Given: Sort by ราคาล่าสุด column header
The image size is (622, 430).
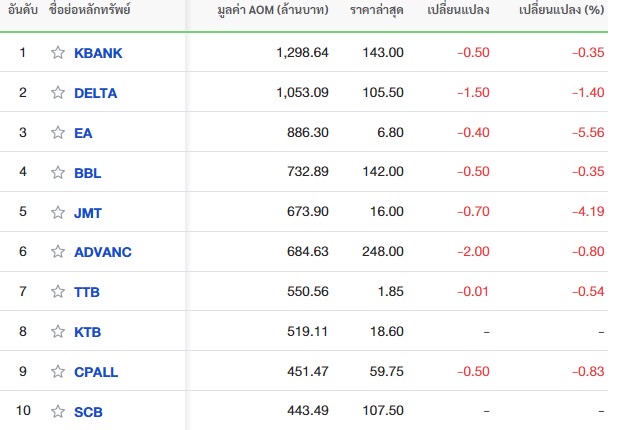Looking at the screenshot, I should (374, 12).
